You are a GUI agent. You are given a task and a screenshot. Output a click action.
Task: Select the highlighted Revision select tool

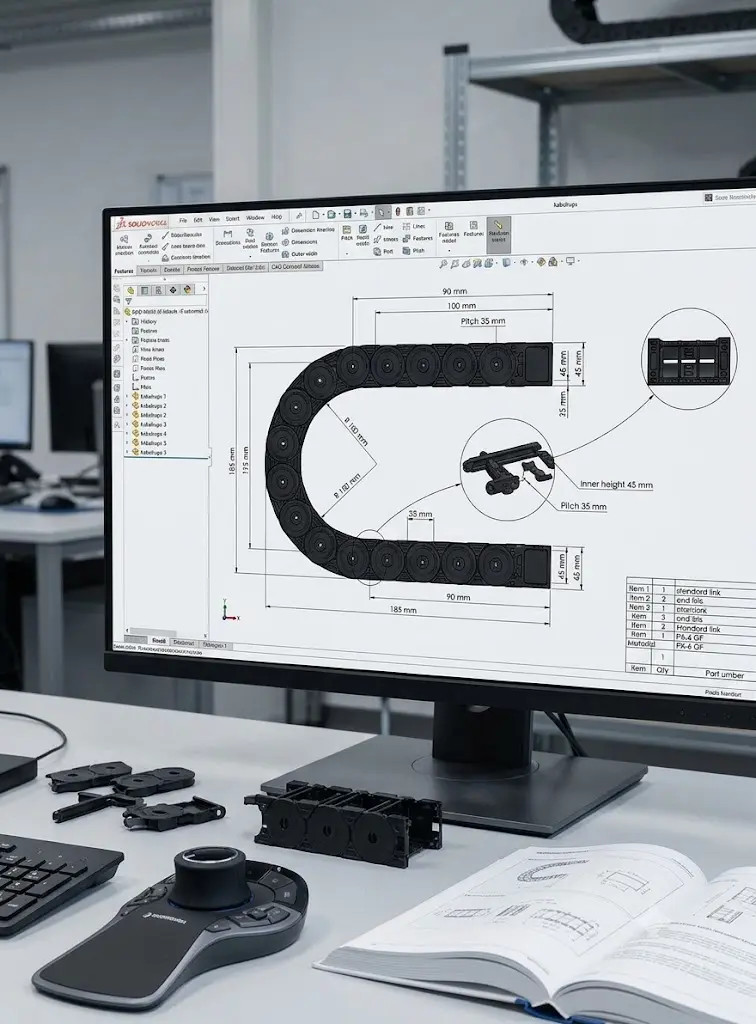point(499,233)
